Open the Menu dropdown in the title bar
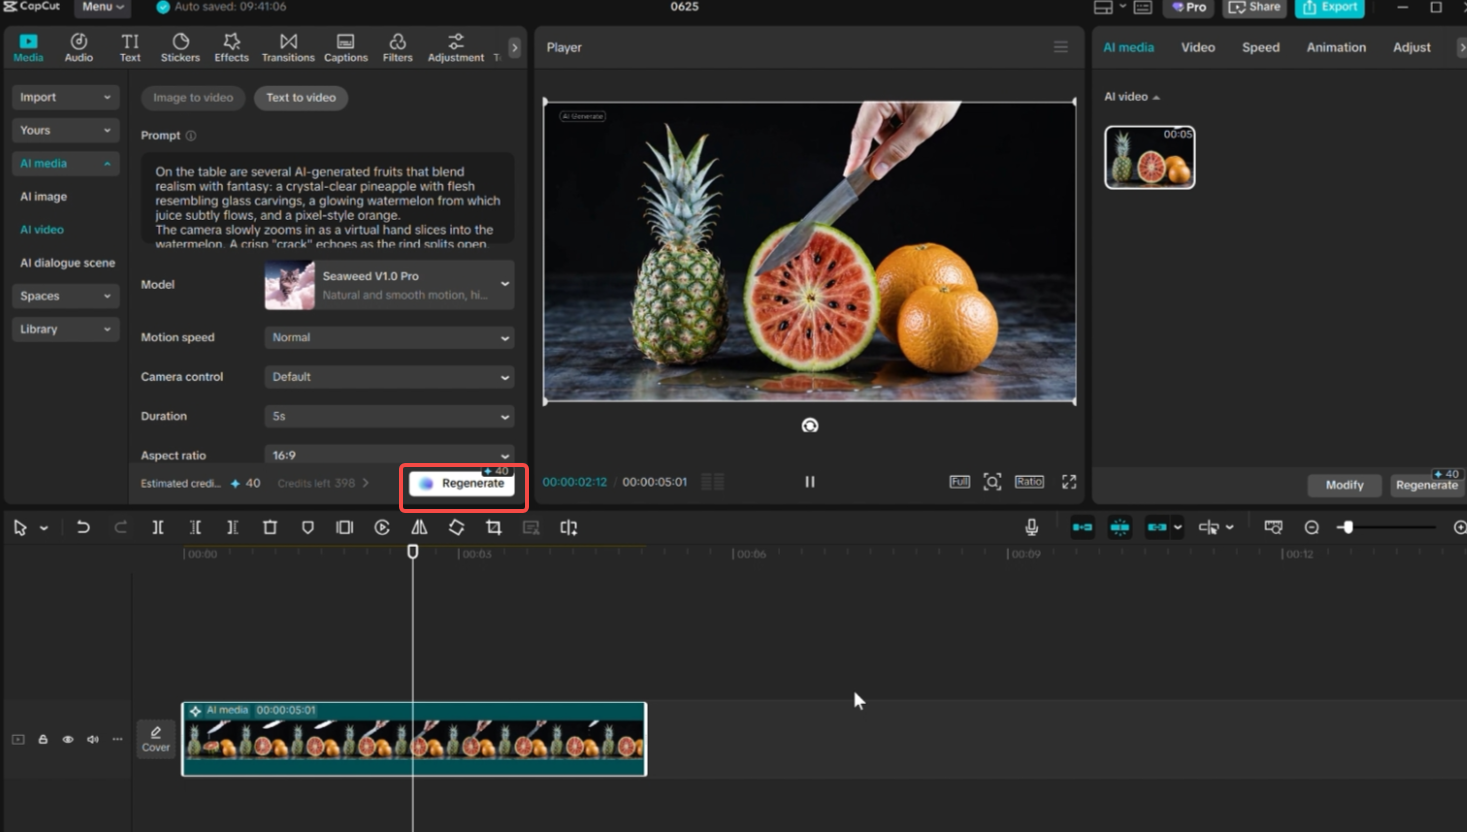The image size is (1467, 832). [101, 6]
